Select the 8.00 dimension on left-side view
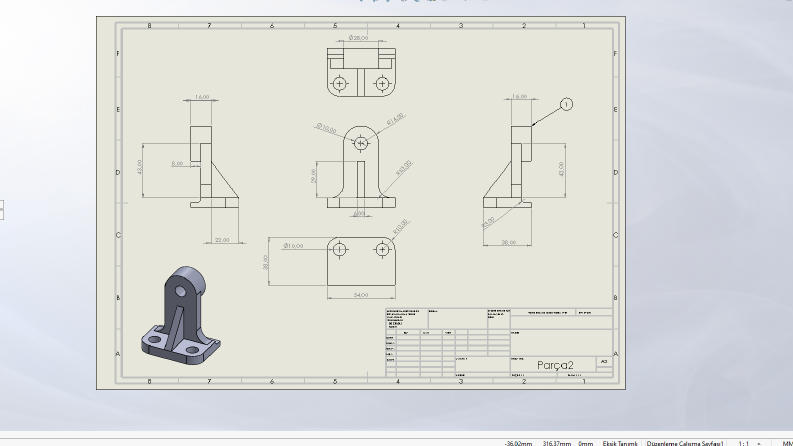The image size is (793, 446). pos(177,163)
